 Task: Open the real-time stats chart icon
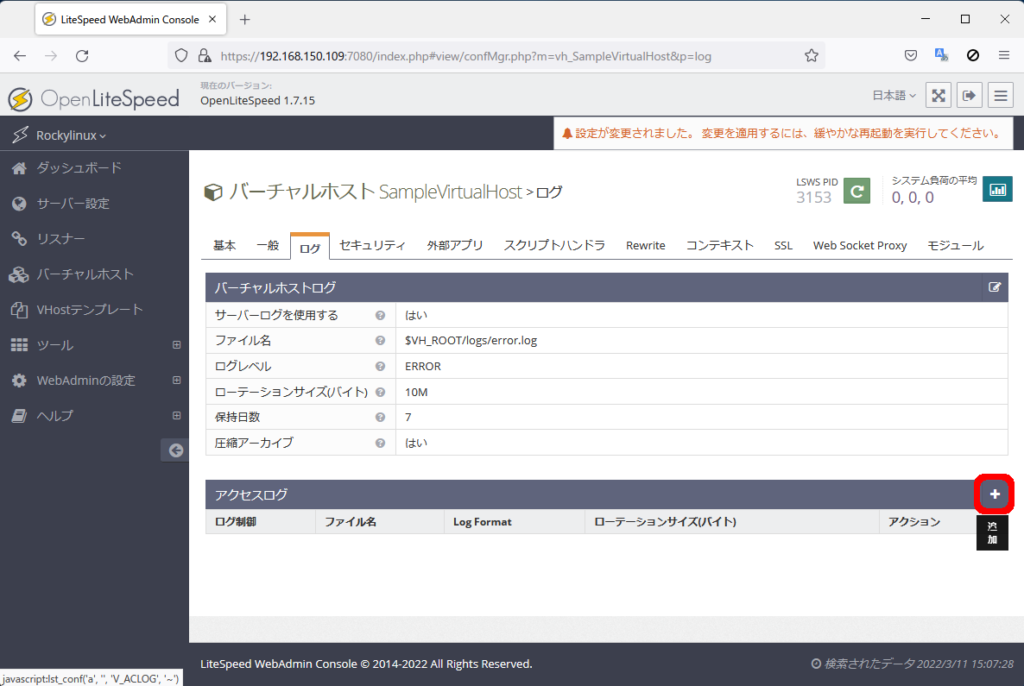click(996, 190)
